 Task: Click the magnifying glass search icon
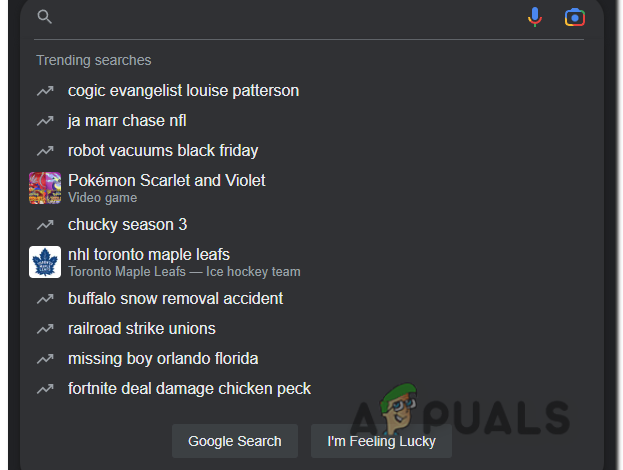click(44, 17)
